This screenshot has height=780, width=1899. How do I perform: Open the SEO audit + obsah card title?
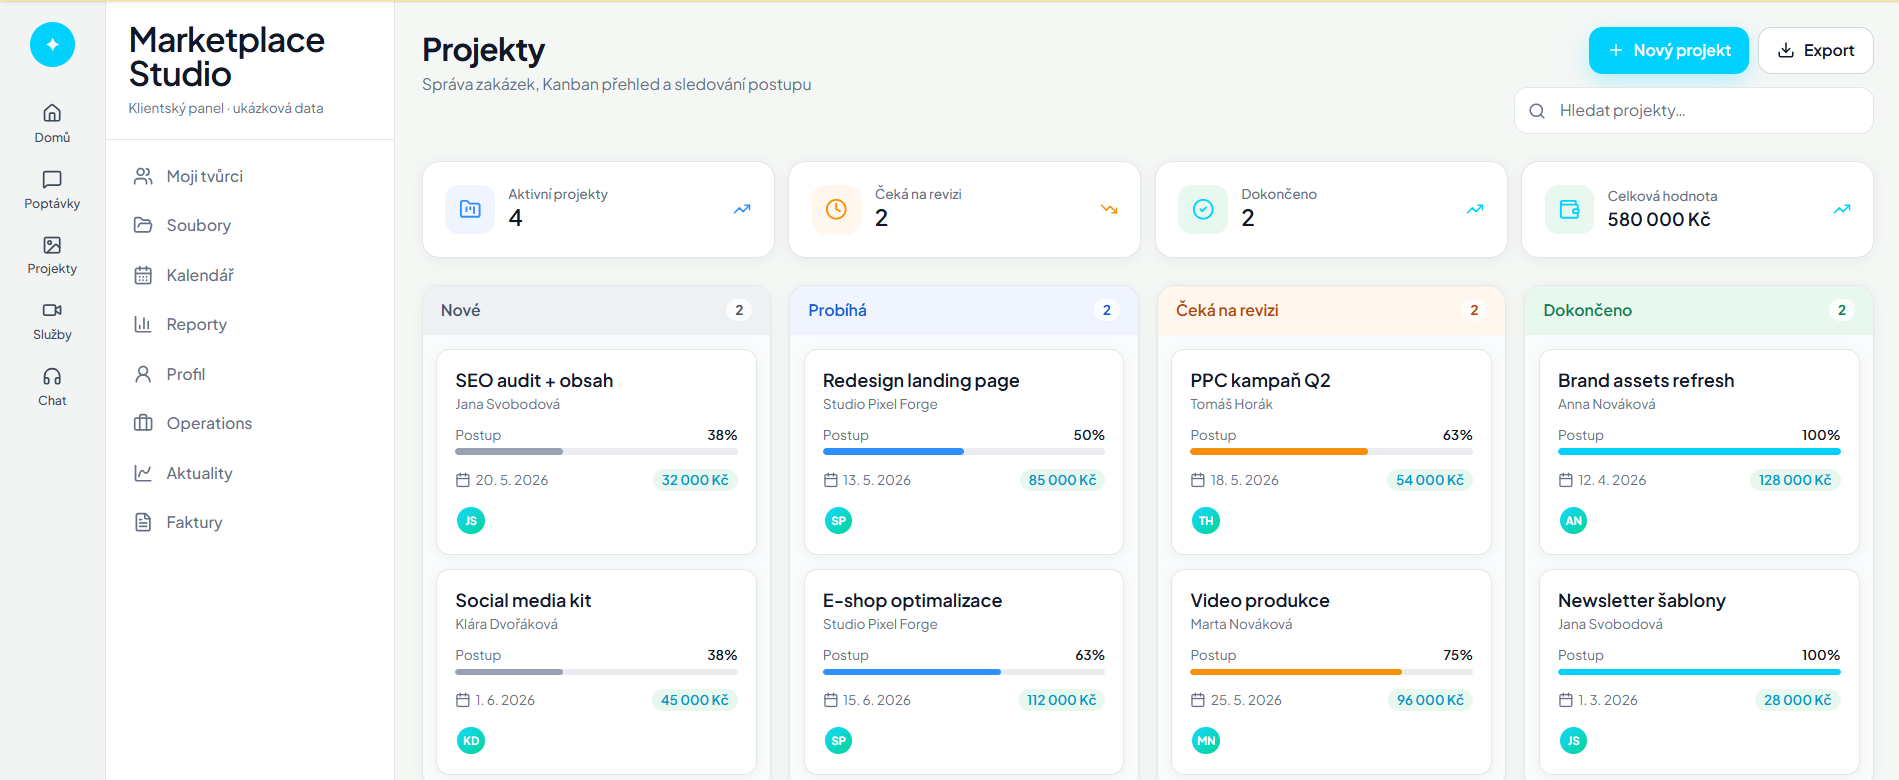tap(534, 380)
